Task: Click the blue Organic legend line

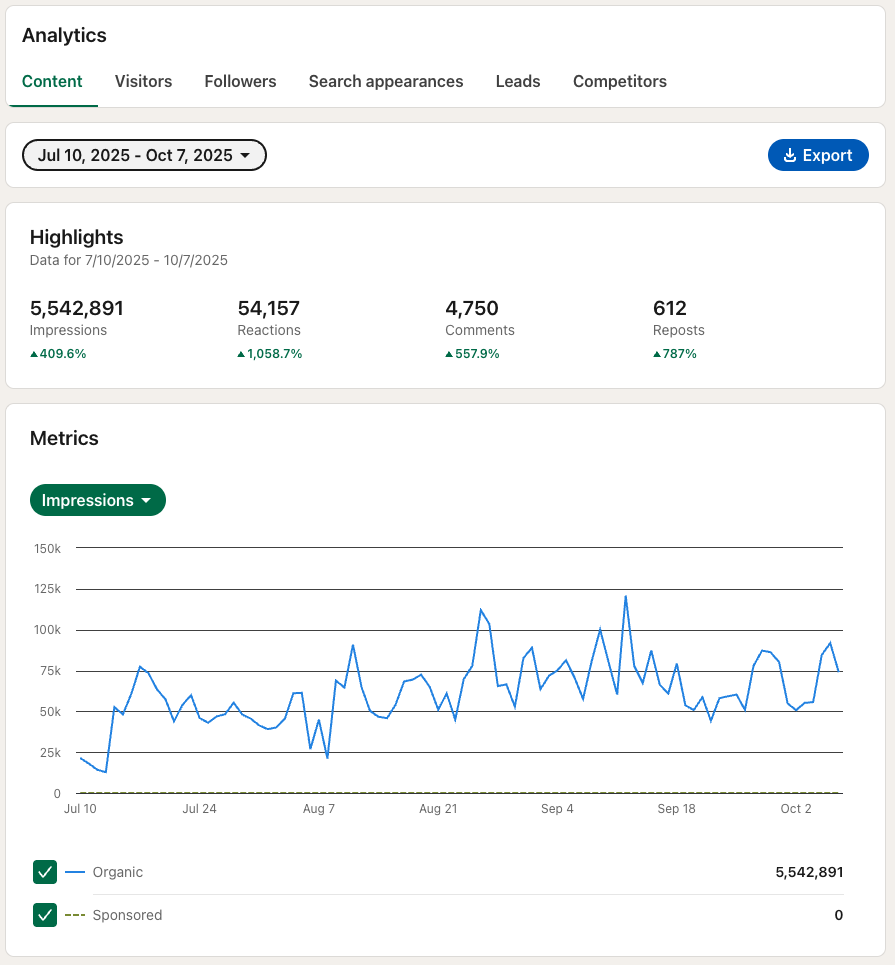Action: click(x=75, y=872)
